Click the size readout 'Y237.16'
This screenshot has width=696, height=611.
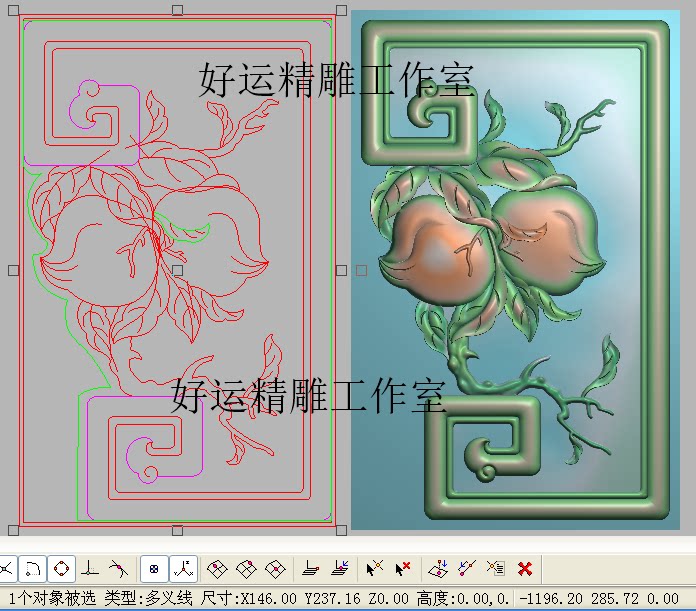[333, 599]
